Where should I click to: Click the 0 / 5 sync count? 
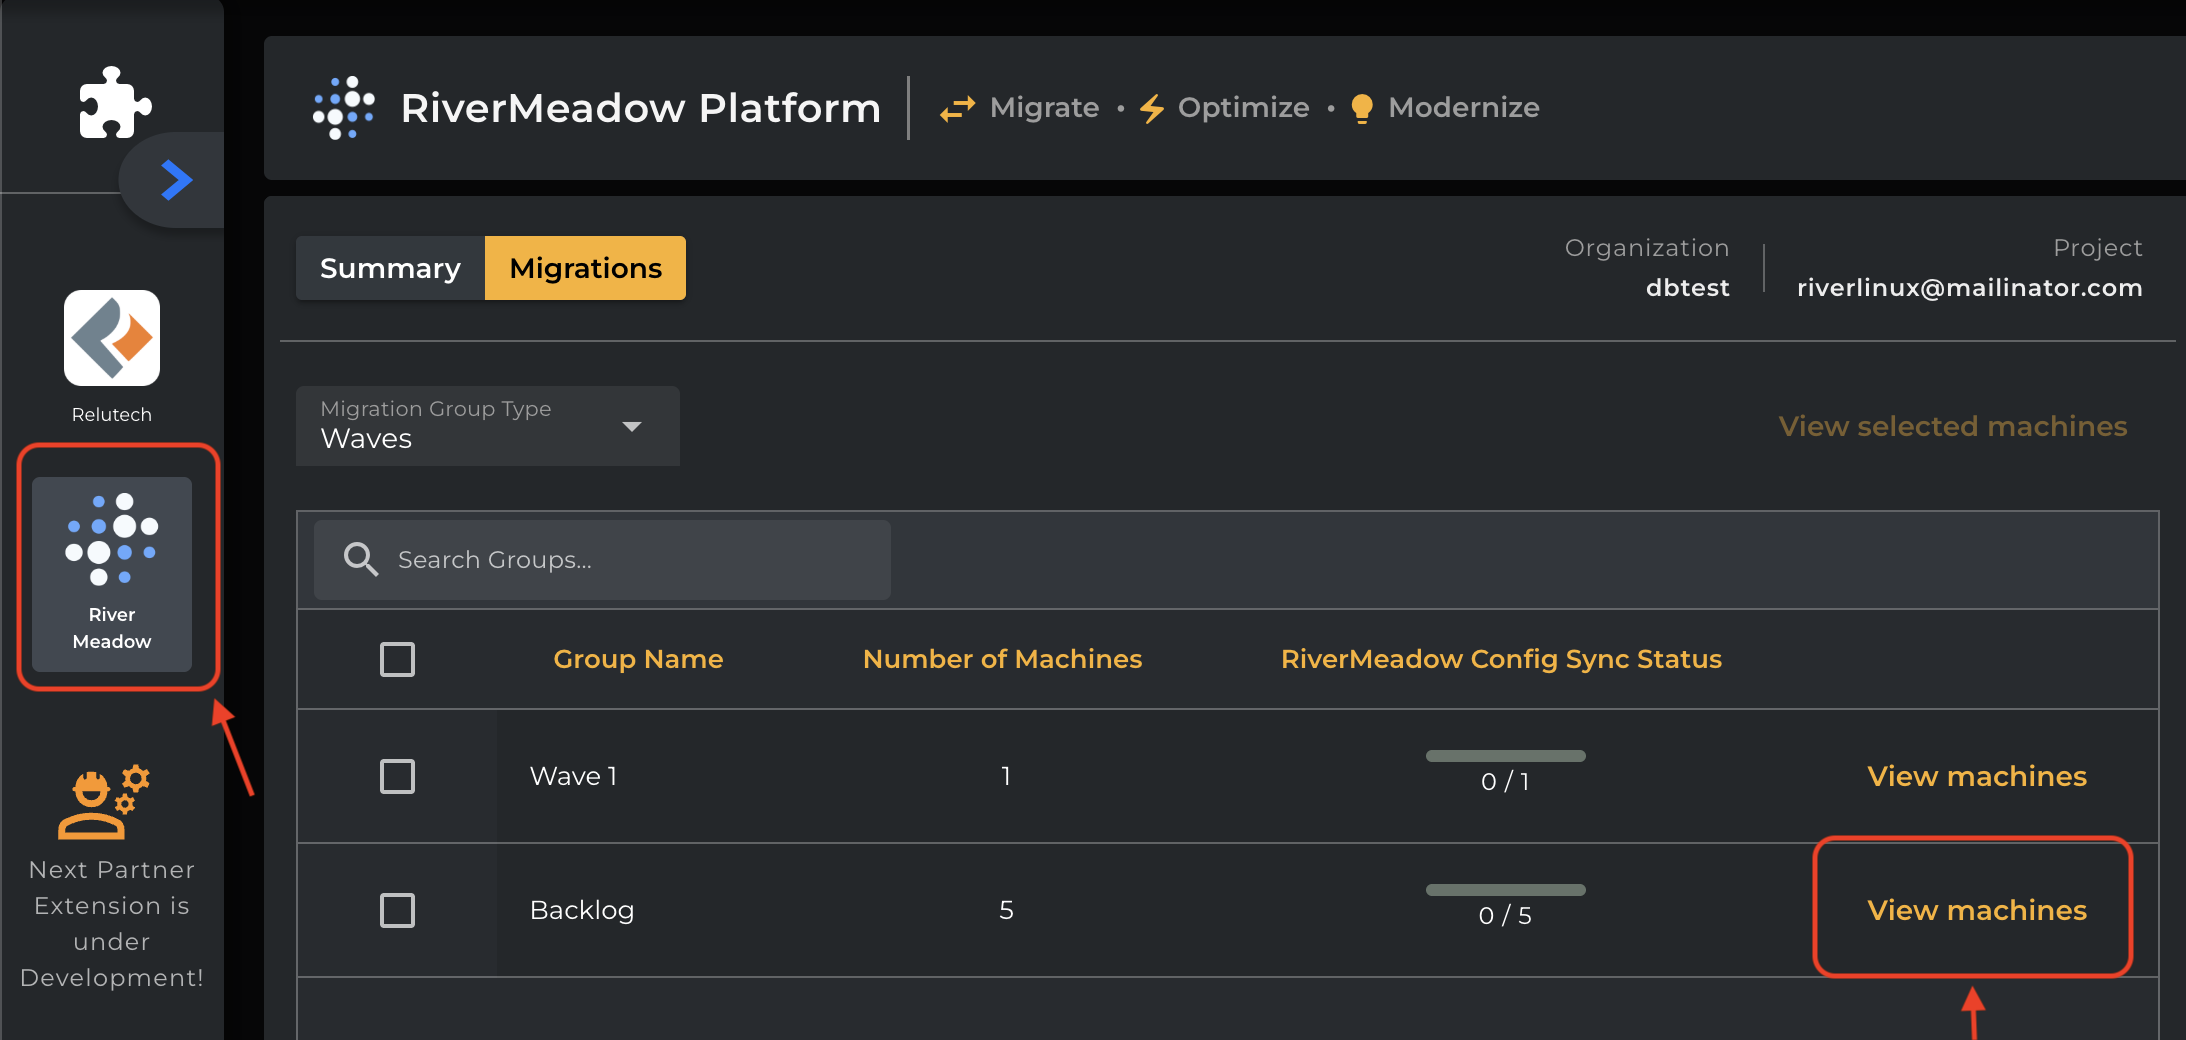pos(1506,916)
